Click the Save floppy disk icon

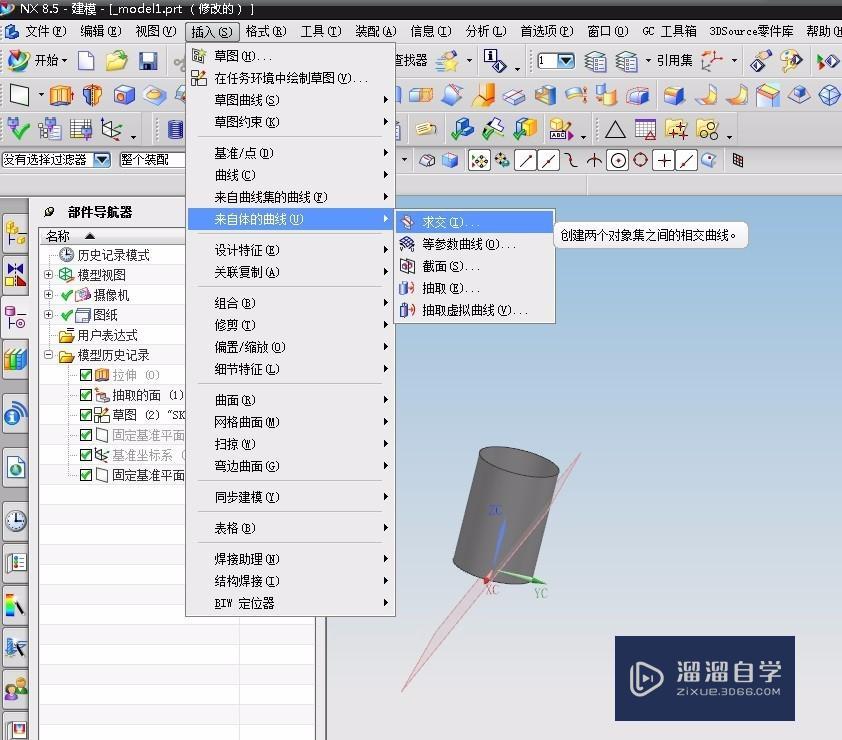click(148, 61)
